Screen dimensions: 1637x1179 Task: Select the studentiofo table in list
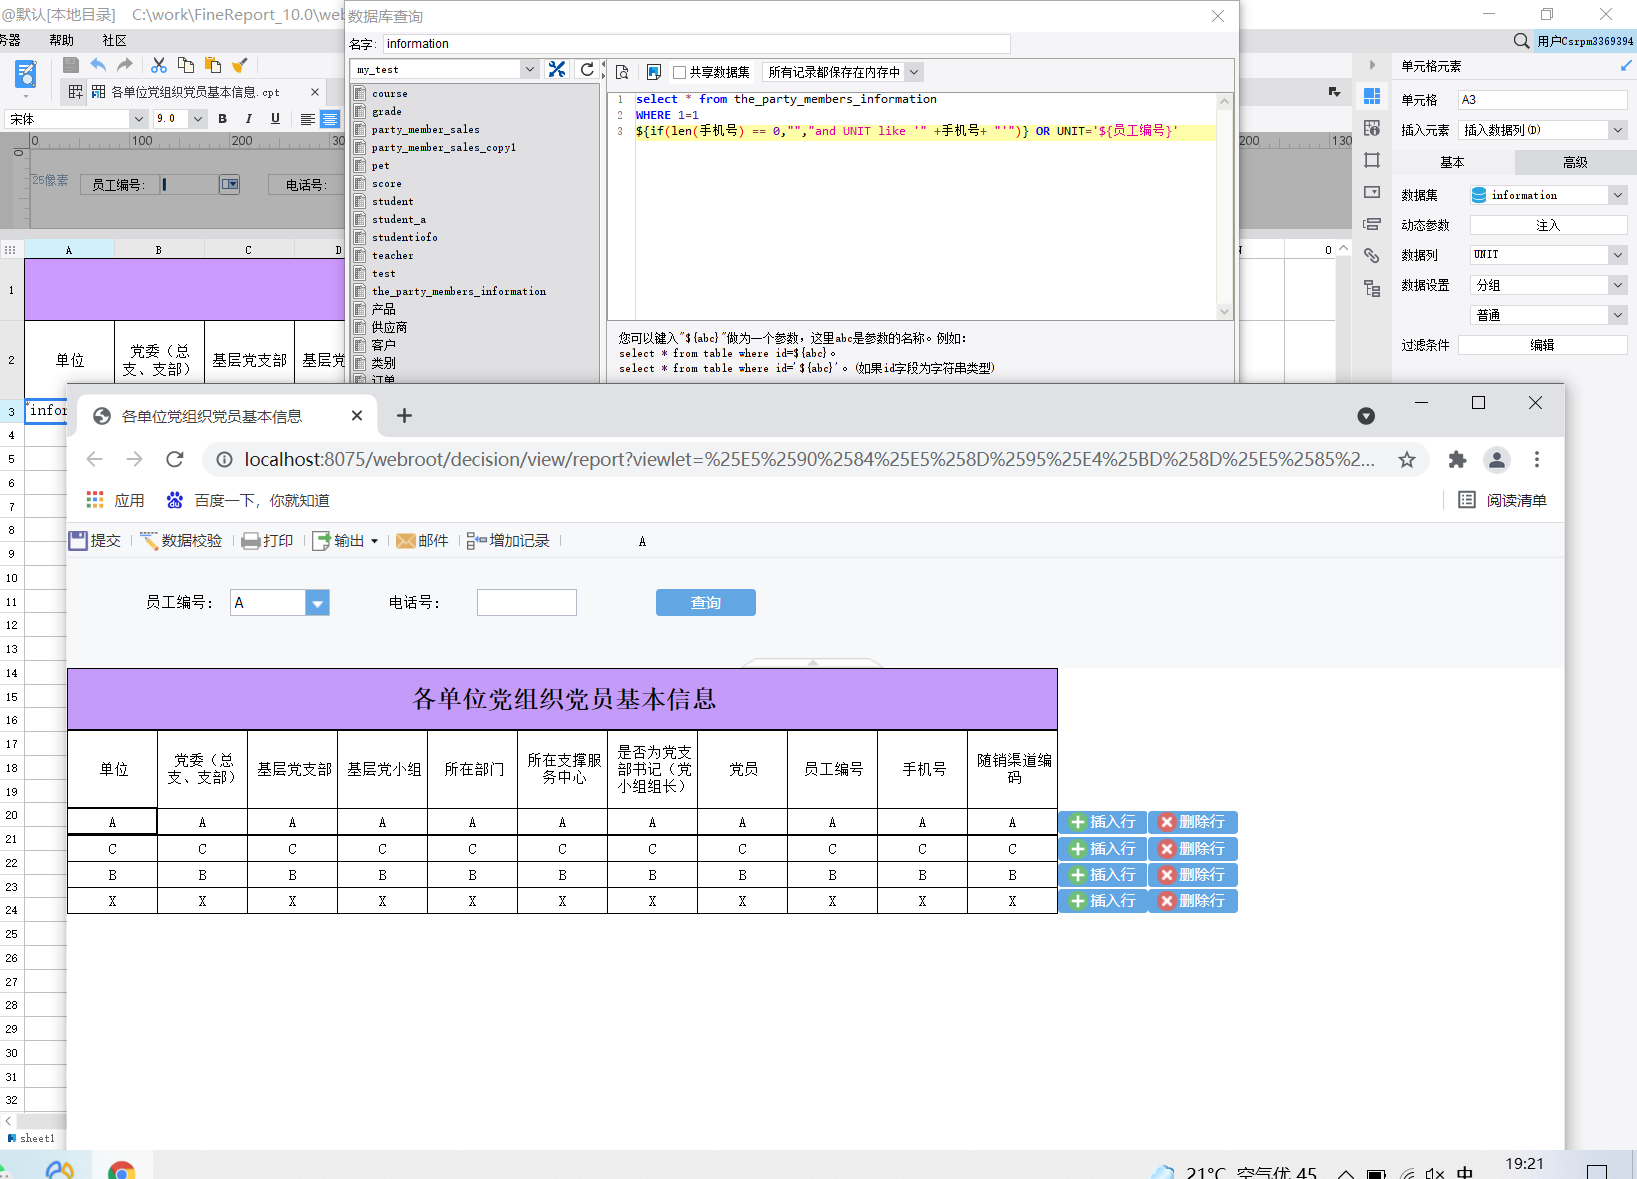pos(405,238)
